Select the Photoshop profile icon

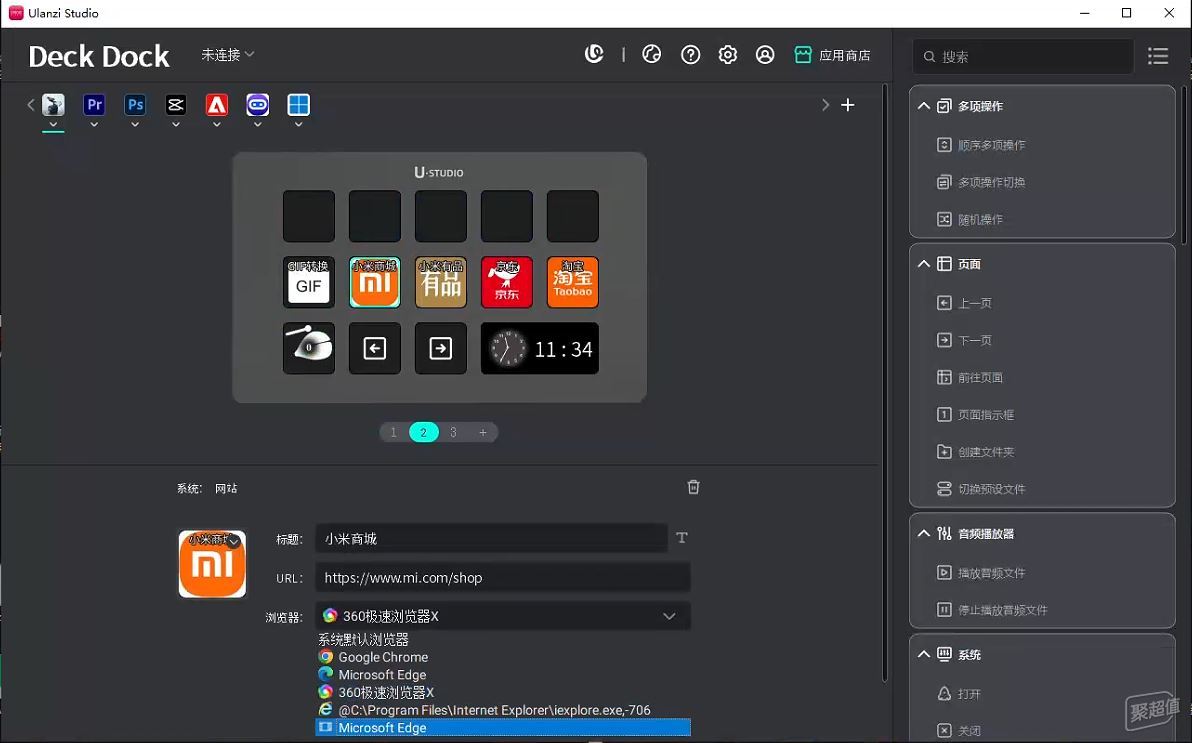pos(135,105)
